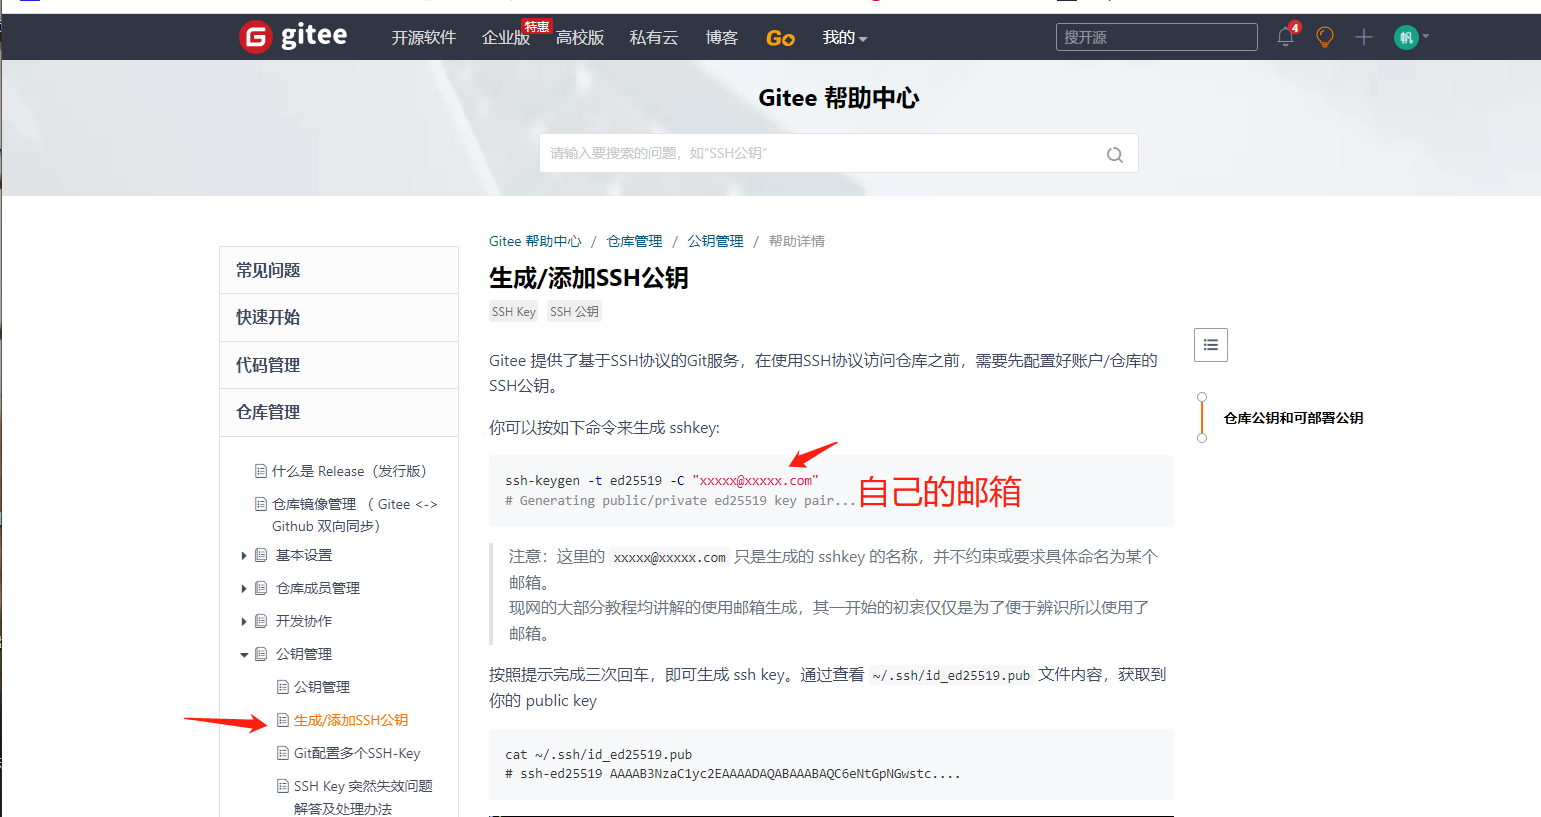
Task: Click the search magnifier icon in help center
Action: pos(1115,154)
